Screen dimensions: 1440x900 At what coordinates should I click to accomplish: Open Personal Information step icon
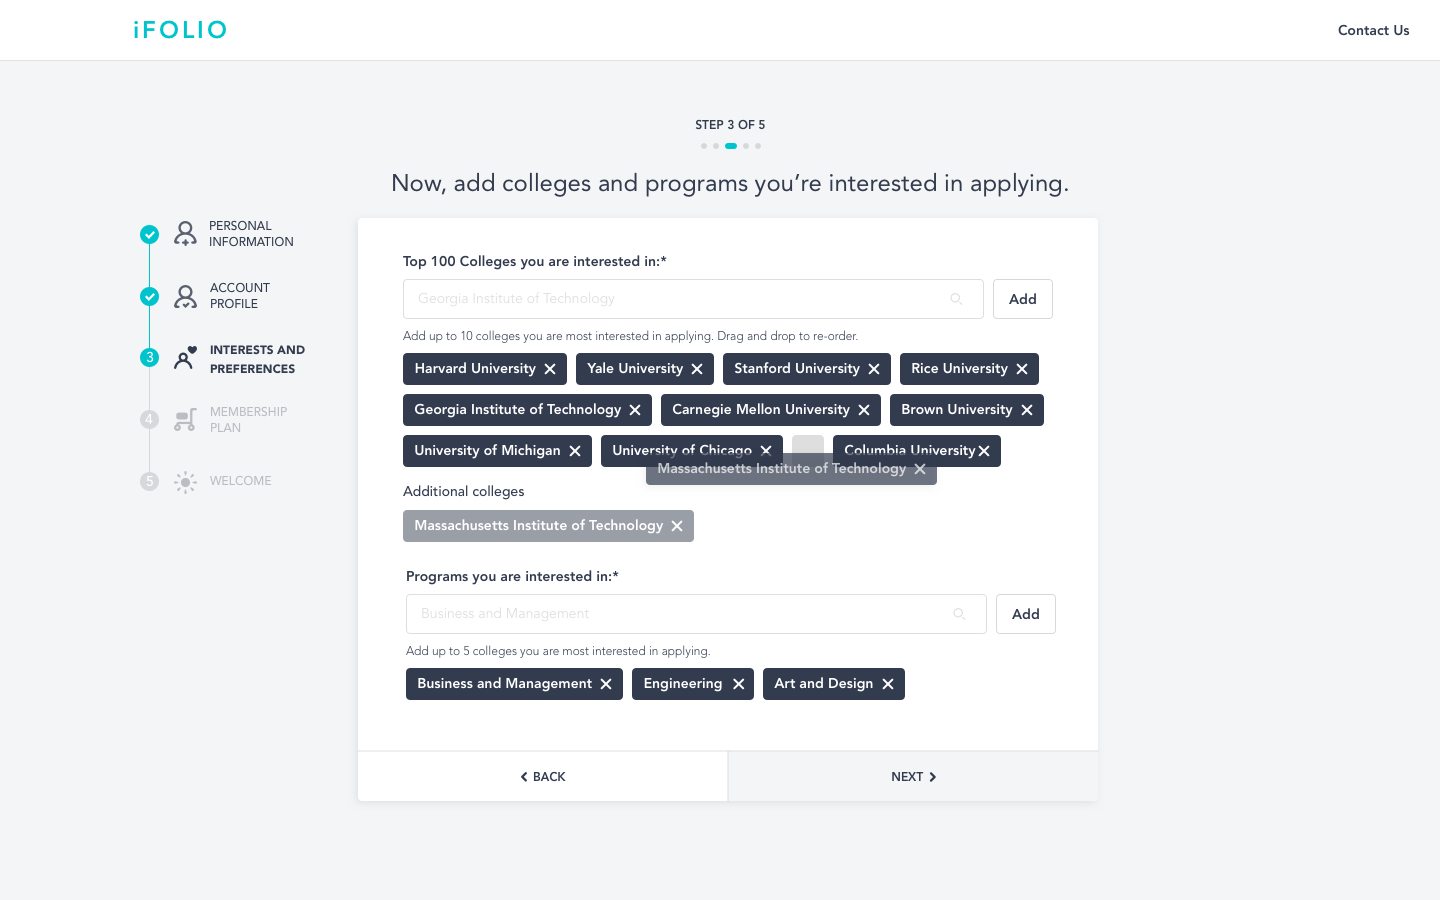pos(185,234)
